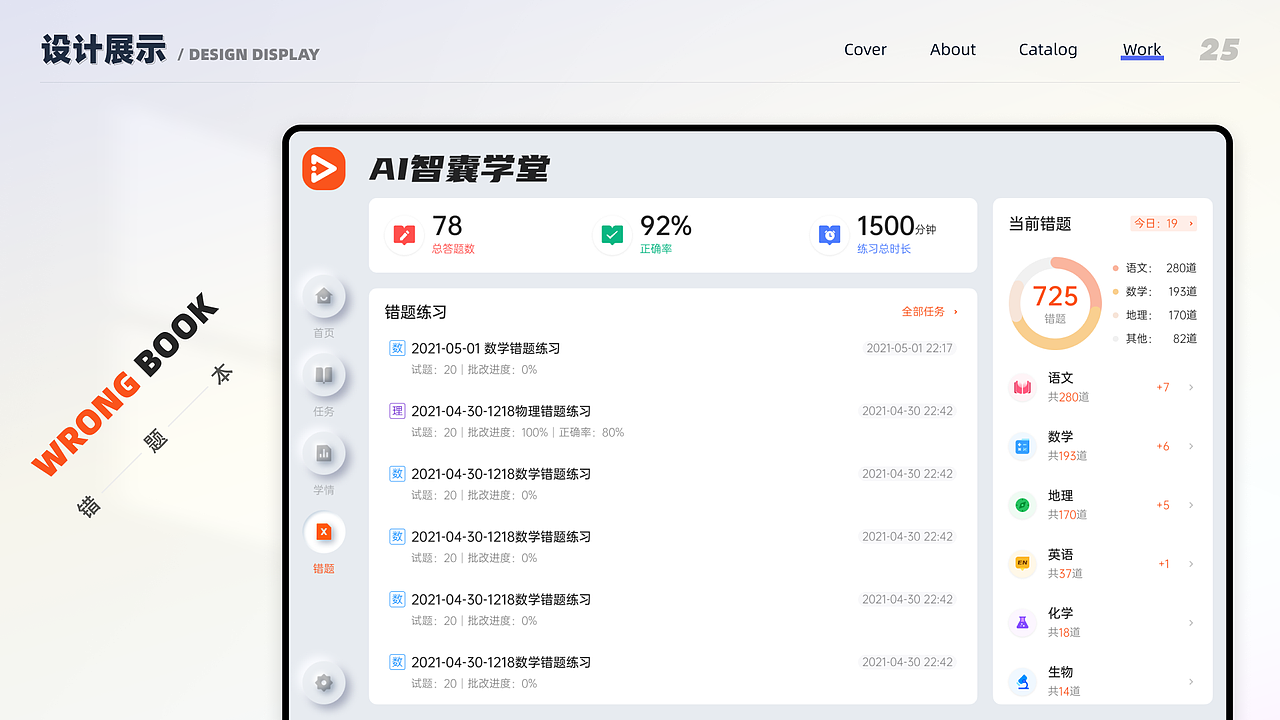Open the 生物 biology microscope icon

tap(1021, 681)
